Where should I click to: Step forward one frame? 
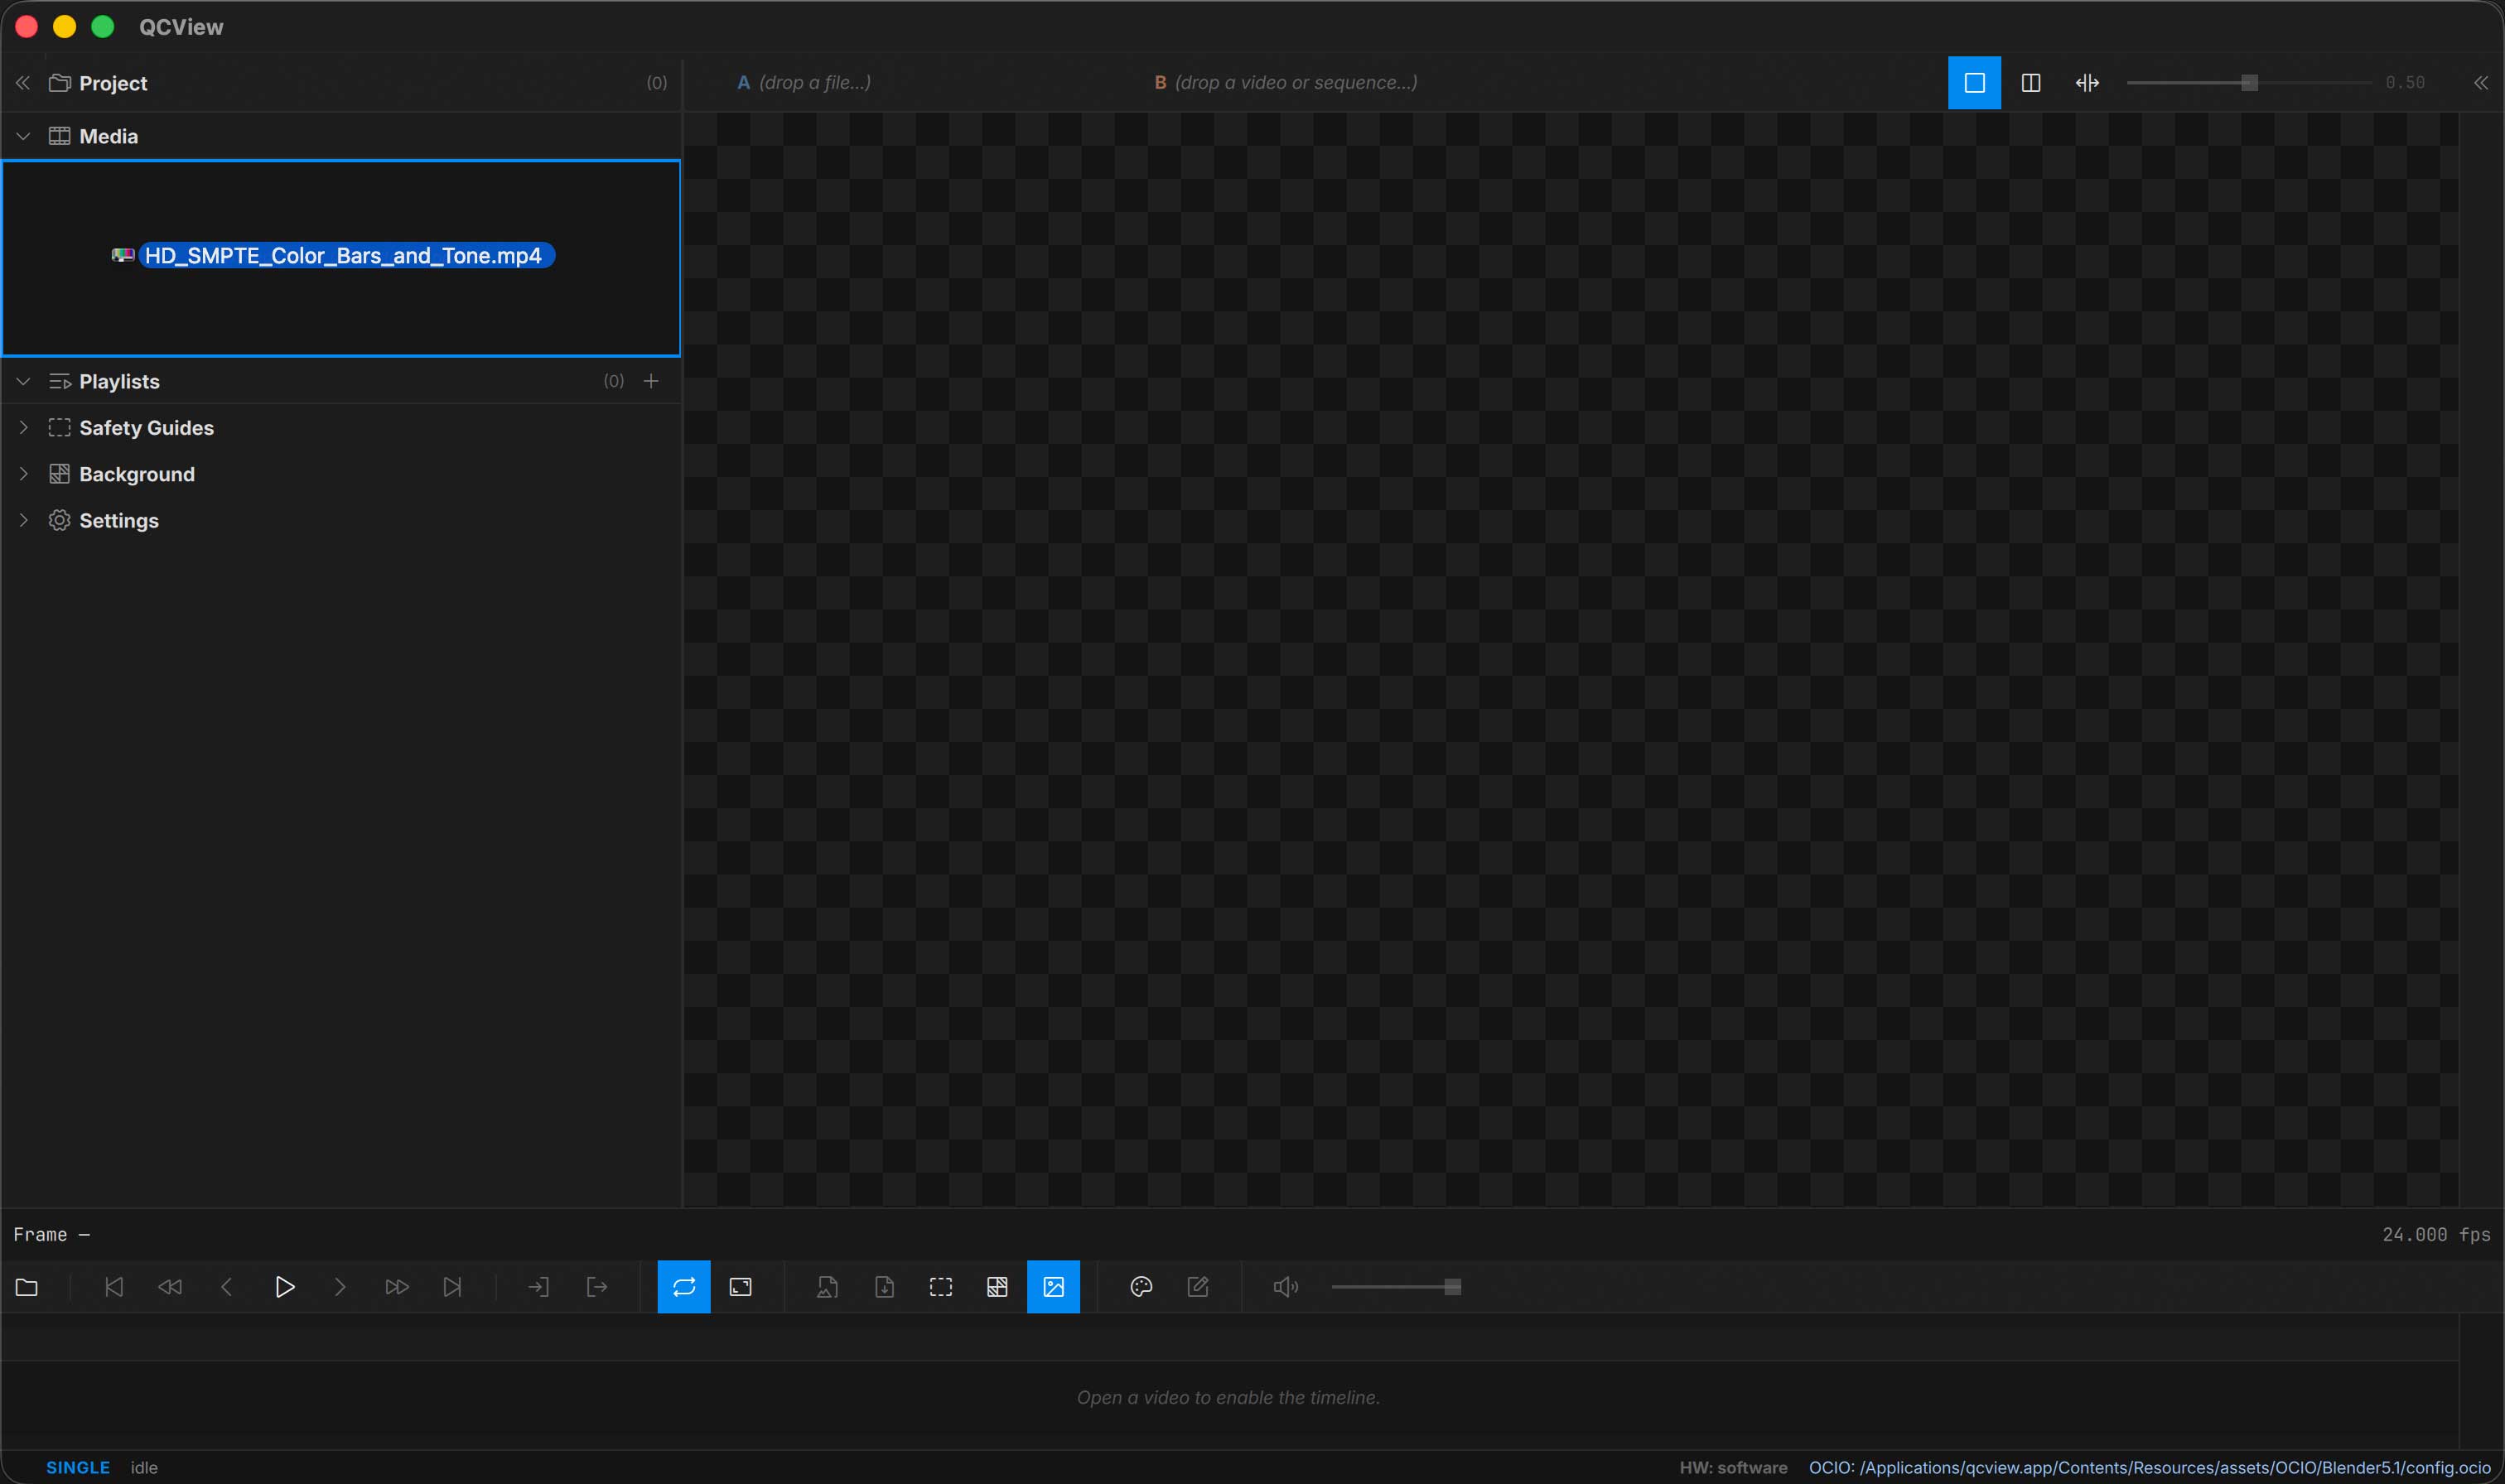[x=340, y=1287]
